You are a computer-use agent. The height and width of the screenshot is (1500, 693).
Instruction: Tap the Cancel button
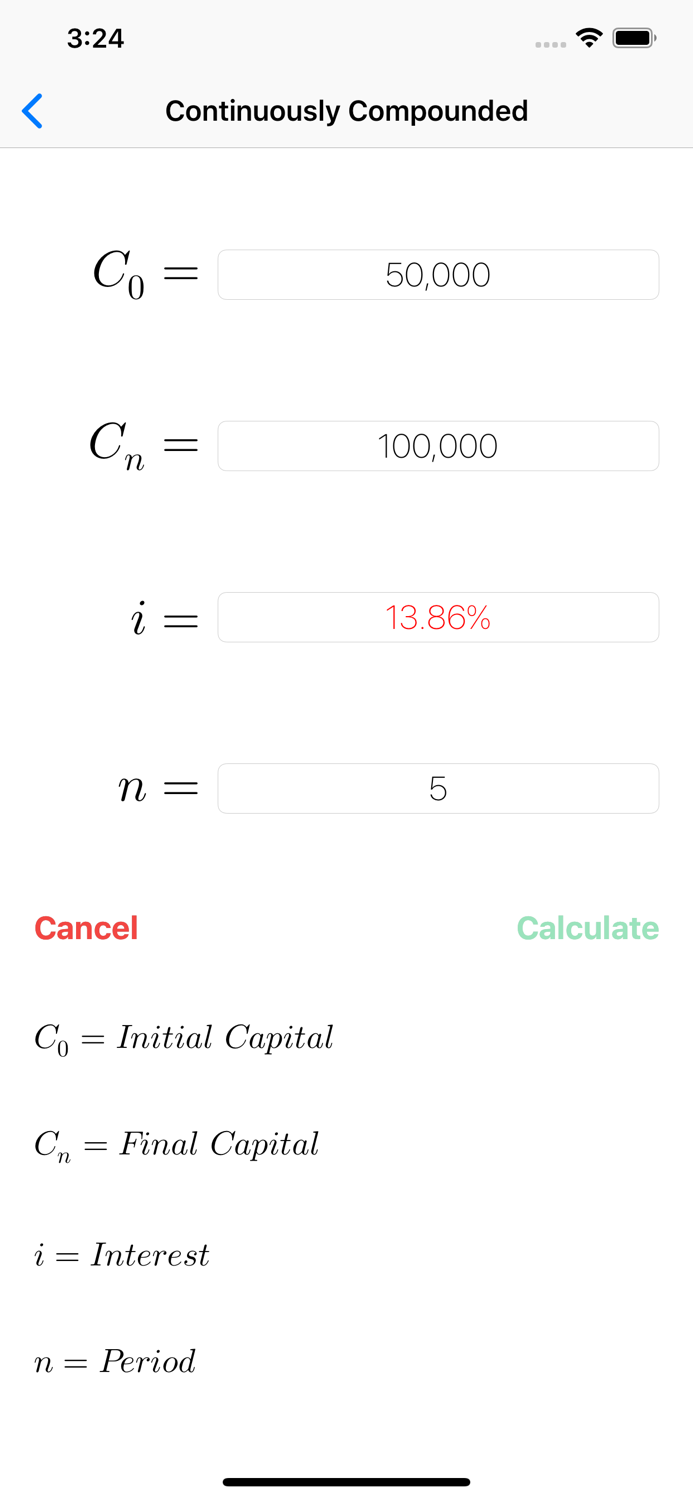coord(86,928)
